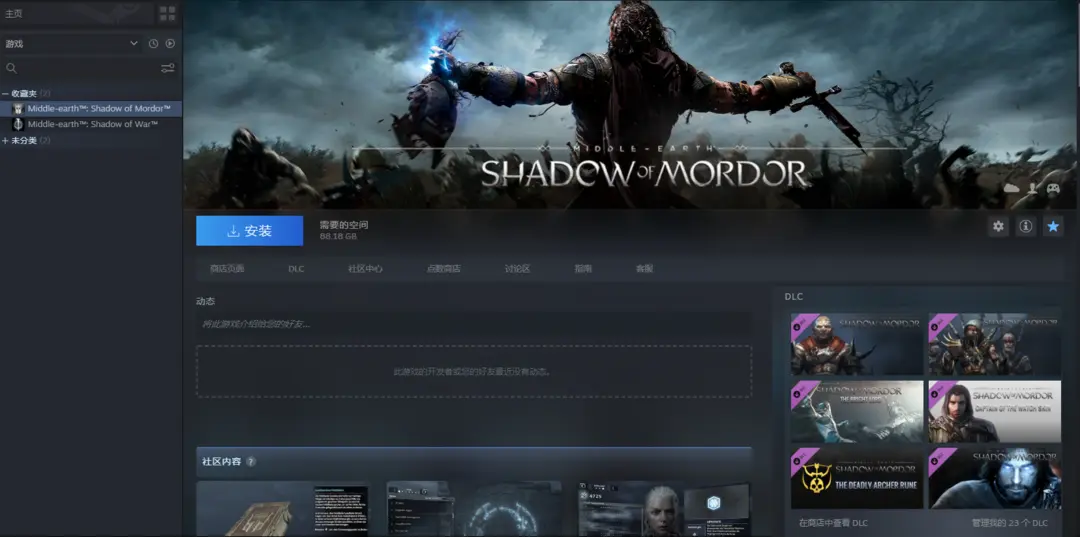Viewport: 1080px width, 537px height.
Task: Click the Shadow of War game icon
Action: coord(19,125)
